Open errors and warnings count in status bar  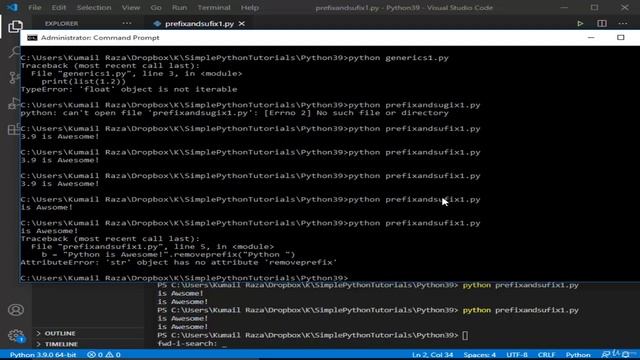coord(104,355)
